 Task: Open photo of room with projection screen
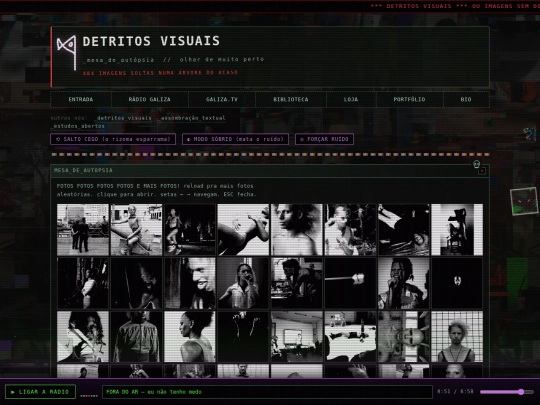click(297, 337)
